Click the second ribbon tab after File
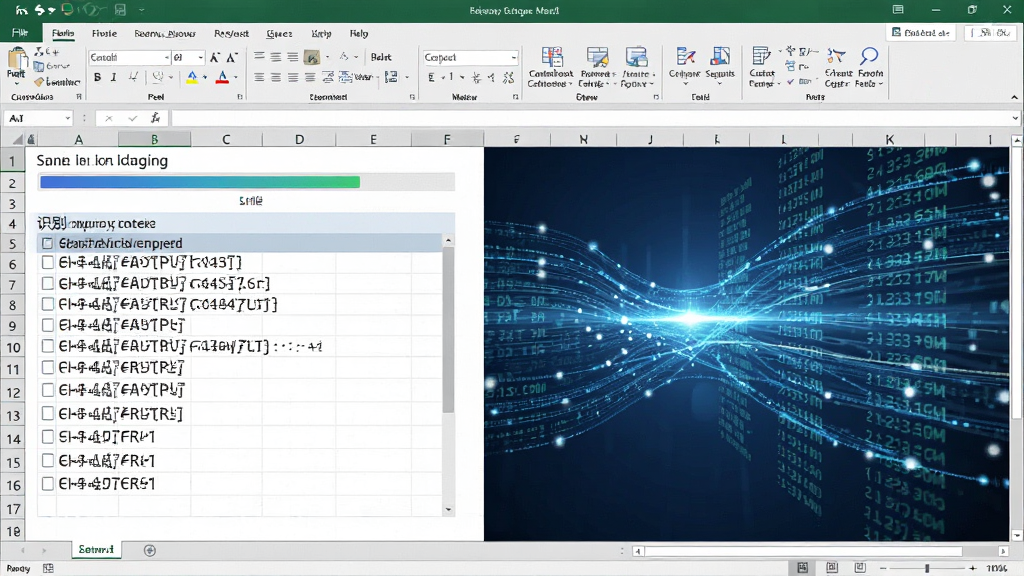Screen dimensions: 1024x576 click(x=104, y=33)
